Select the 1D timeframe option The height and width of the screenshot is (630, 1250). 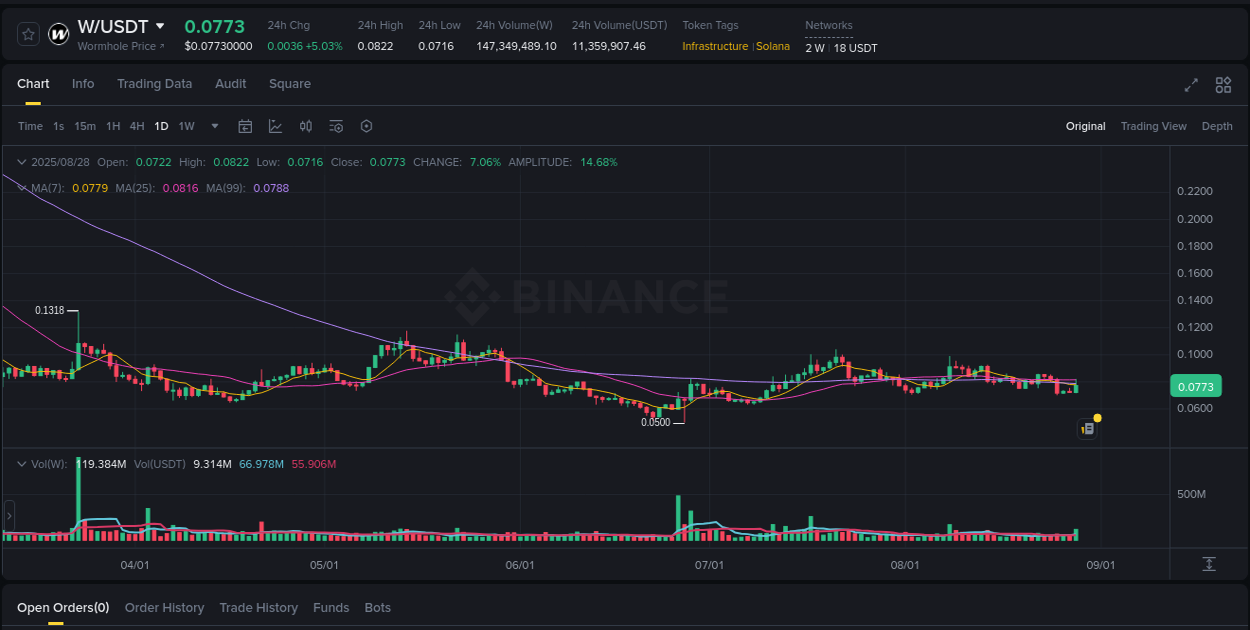point(161,126)
